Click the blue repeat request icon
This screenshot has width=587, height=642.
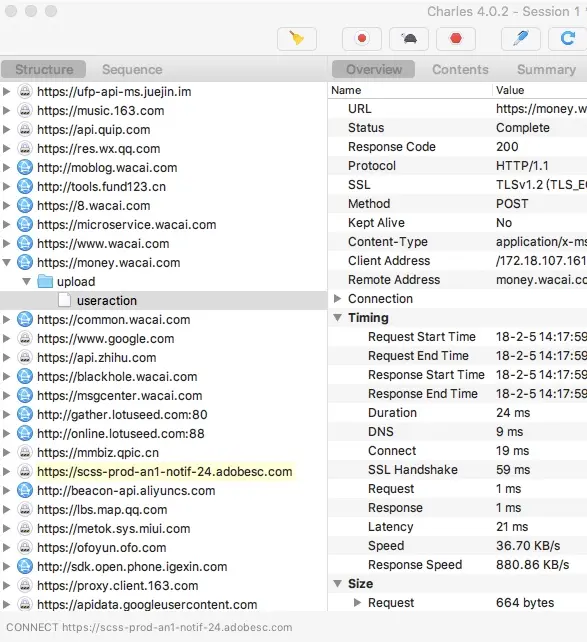click(568, 39)
